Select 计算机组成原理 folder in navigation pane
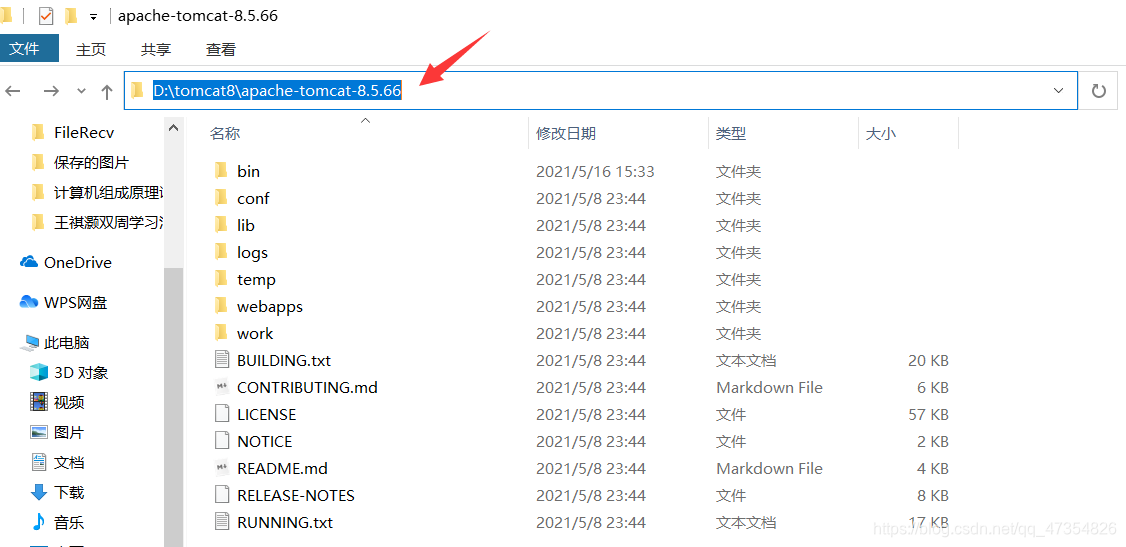 [109, 192]
